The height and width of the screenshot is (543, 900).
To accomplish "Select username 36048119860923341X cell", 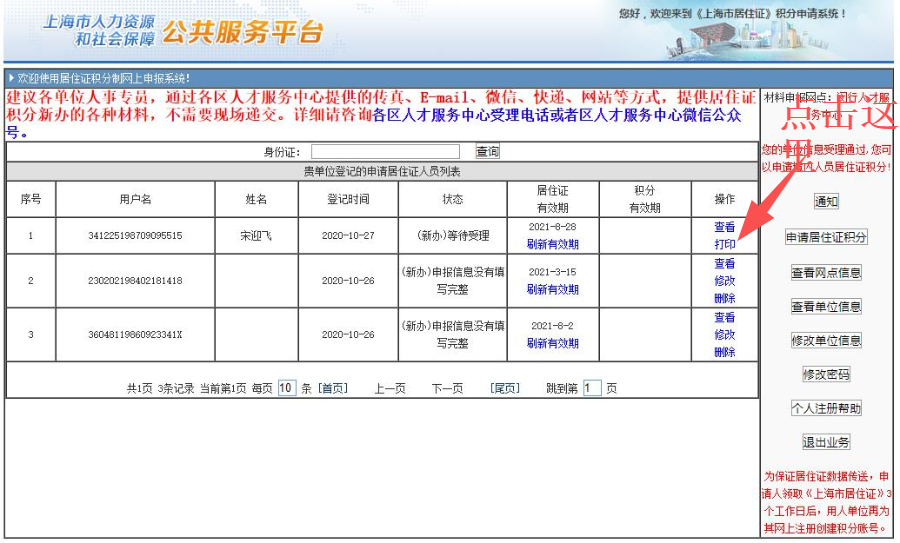I will [x=135, y=335].
